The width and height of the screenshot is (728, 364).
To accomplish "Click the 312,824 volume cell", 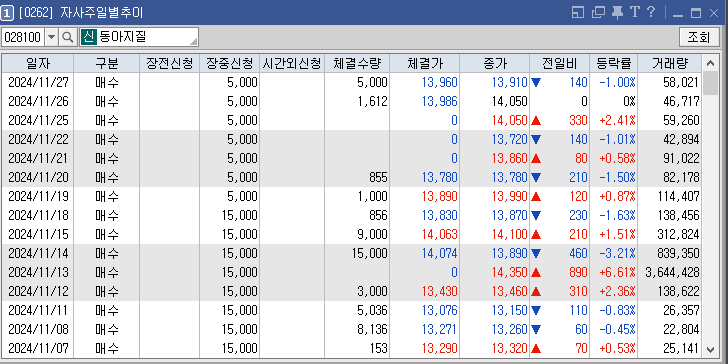I will click(670, 234).
